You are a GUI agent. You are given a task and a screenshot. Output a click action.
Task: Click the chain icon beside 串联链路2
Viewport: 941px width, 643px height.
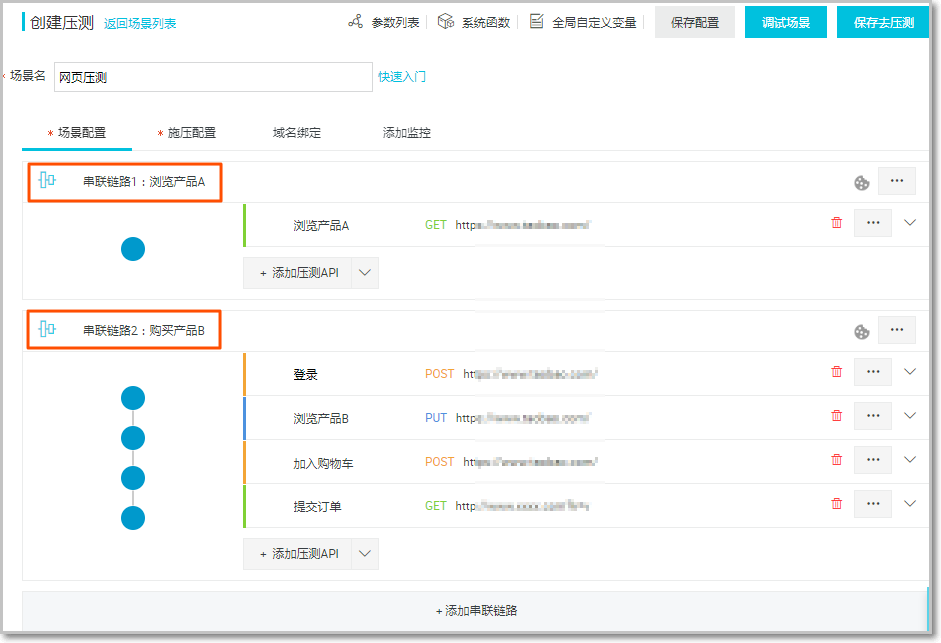[x=47, y=328]
